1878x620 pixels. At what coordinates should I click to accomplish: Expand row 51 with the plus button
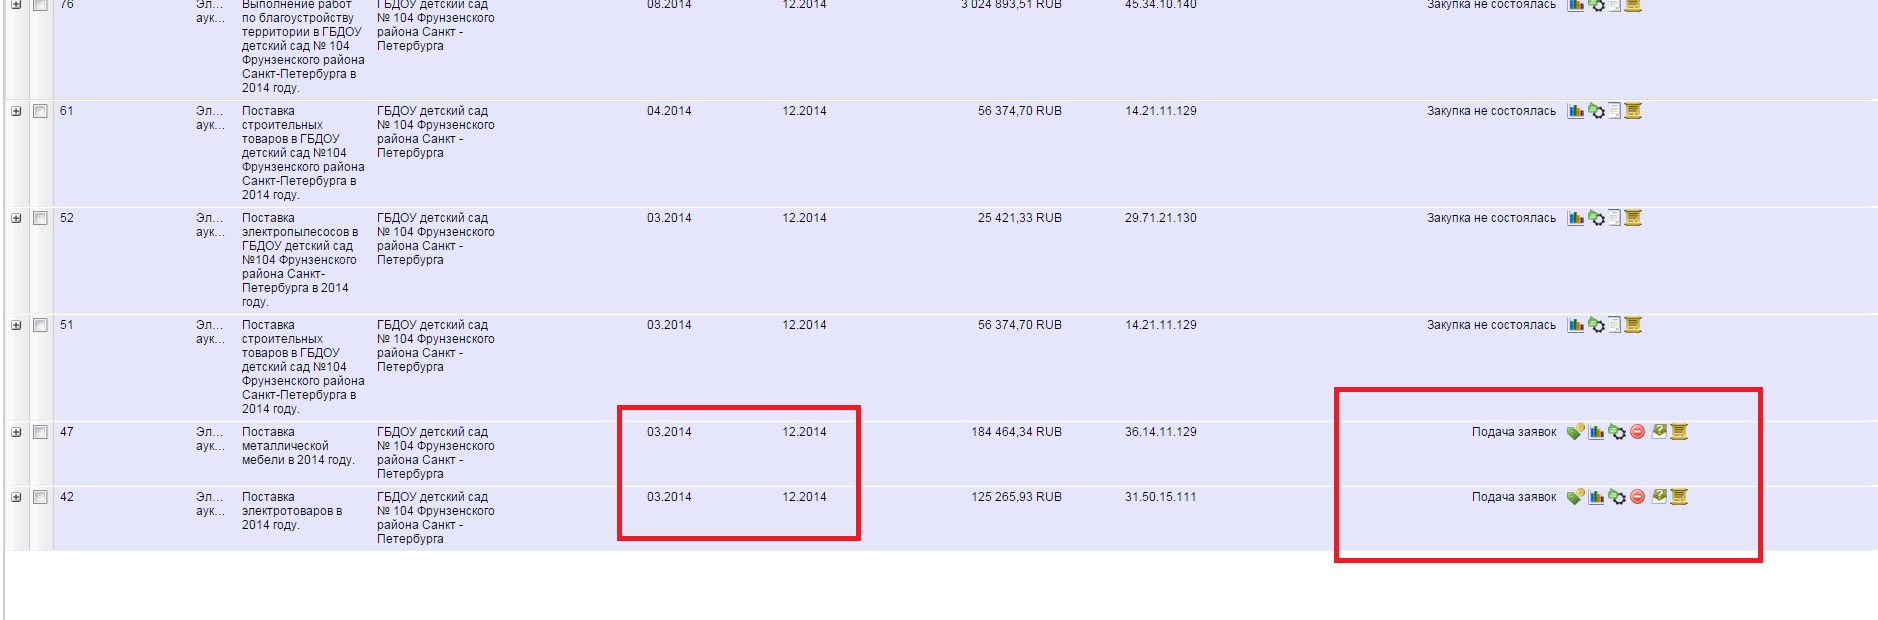pyautogui.click(x=16, y=325)
